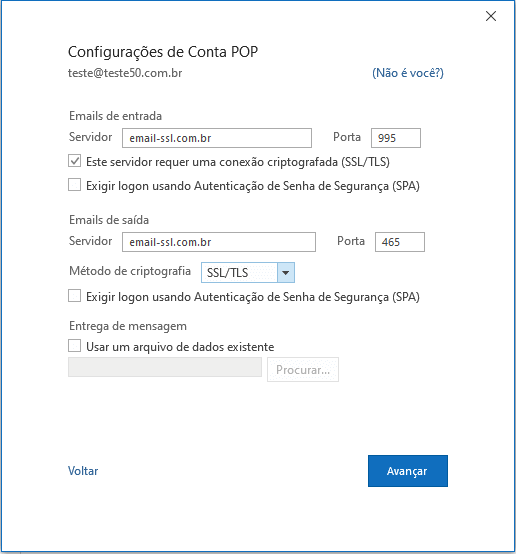Select the incoming port 995 field
The height and width of the screenshot is (554, 516).
396,138
